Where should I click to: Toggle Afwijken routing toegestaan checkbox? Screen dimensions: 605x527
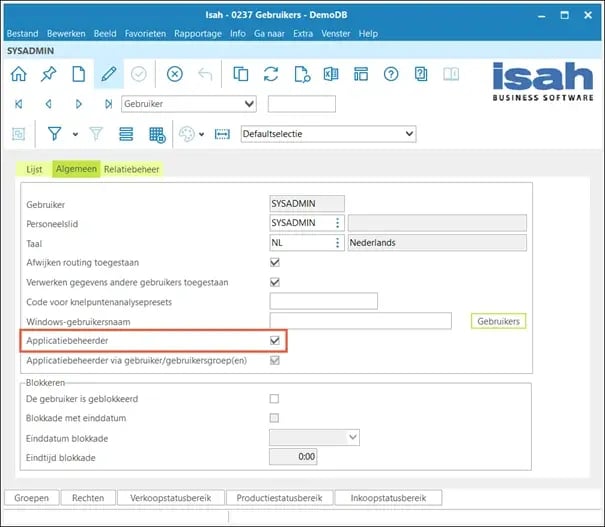pos(275,262)
